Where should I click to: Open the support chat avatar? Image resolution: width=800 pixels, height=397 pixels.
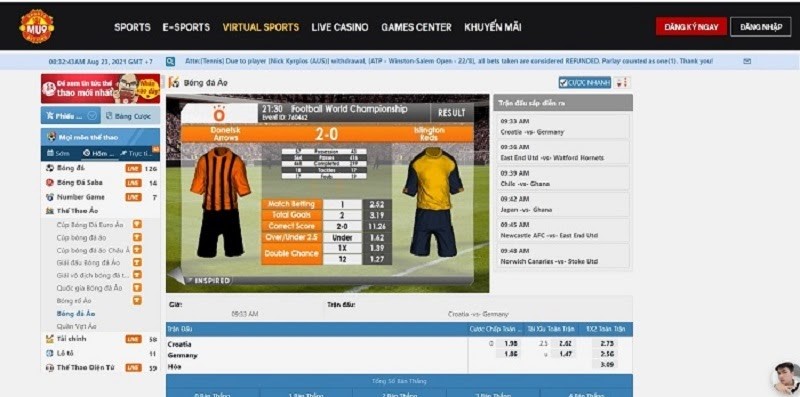tap(785, 378)
